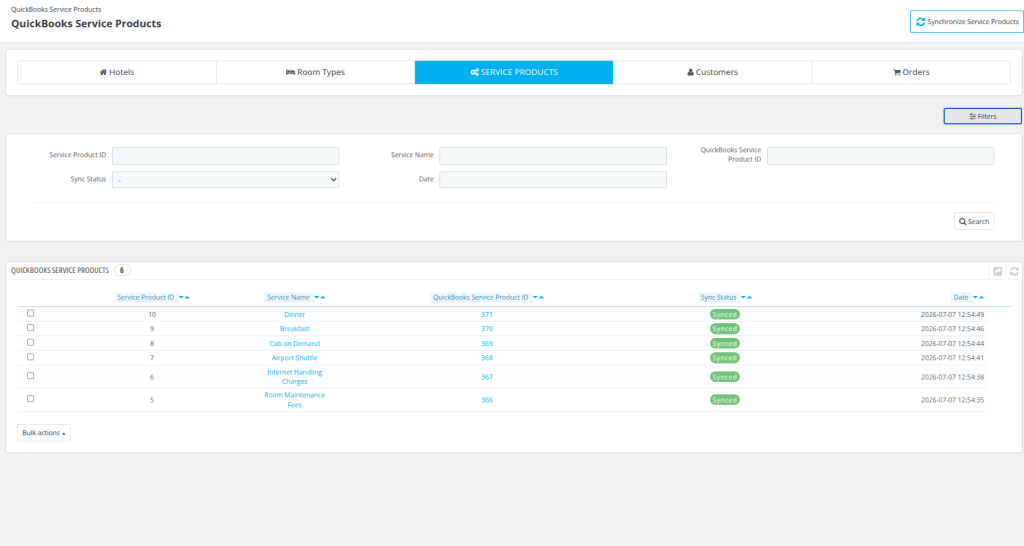Click QuickBooks product ID 367
The height and width of the screenshot is (546, 1024).
pos(487,377)
